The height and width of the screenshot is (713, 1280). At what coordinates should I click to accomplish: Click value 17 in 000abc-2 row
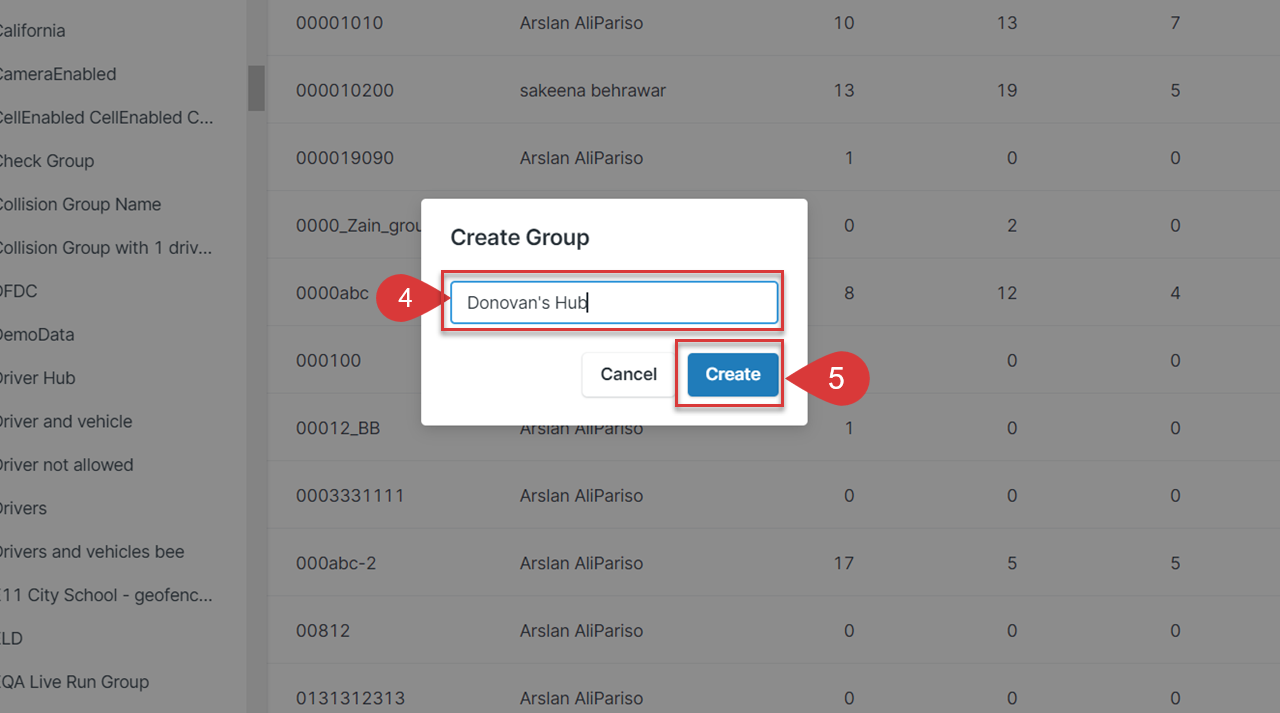point(844,563)
